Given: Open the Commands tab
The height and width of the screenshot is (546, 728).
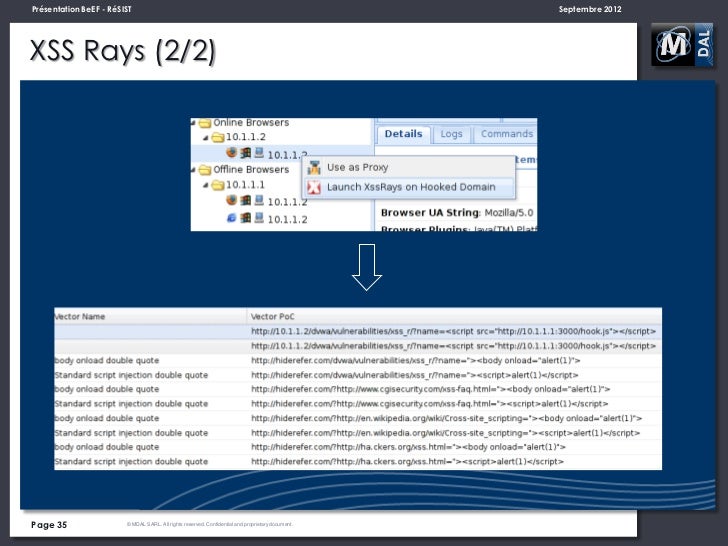Looking at the screenshot, I should (x=505, y=134).
